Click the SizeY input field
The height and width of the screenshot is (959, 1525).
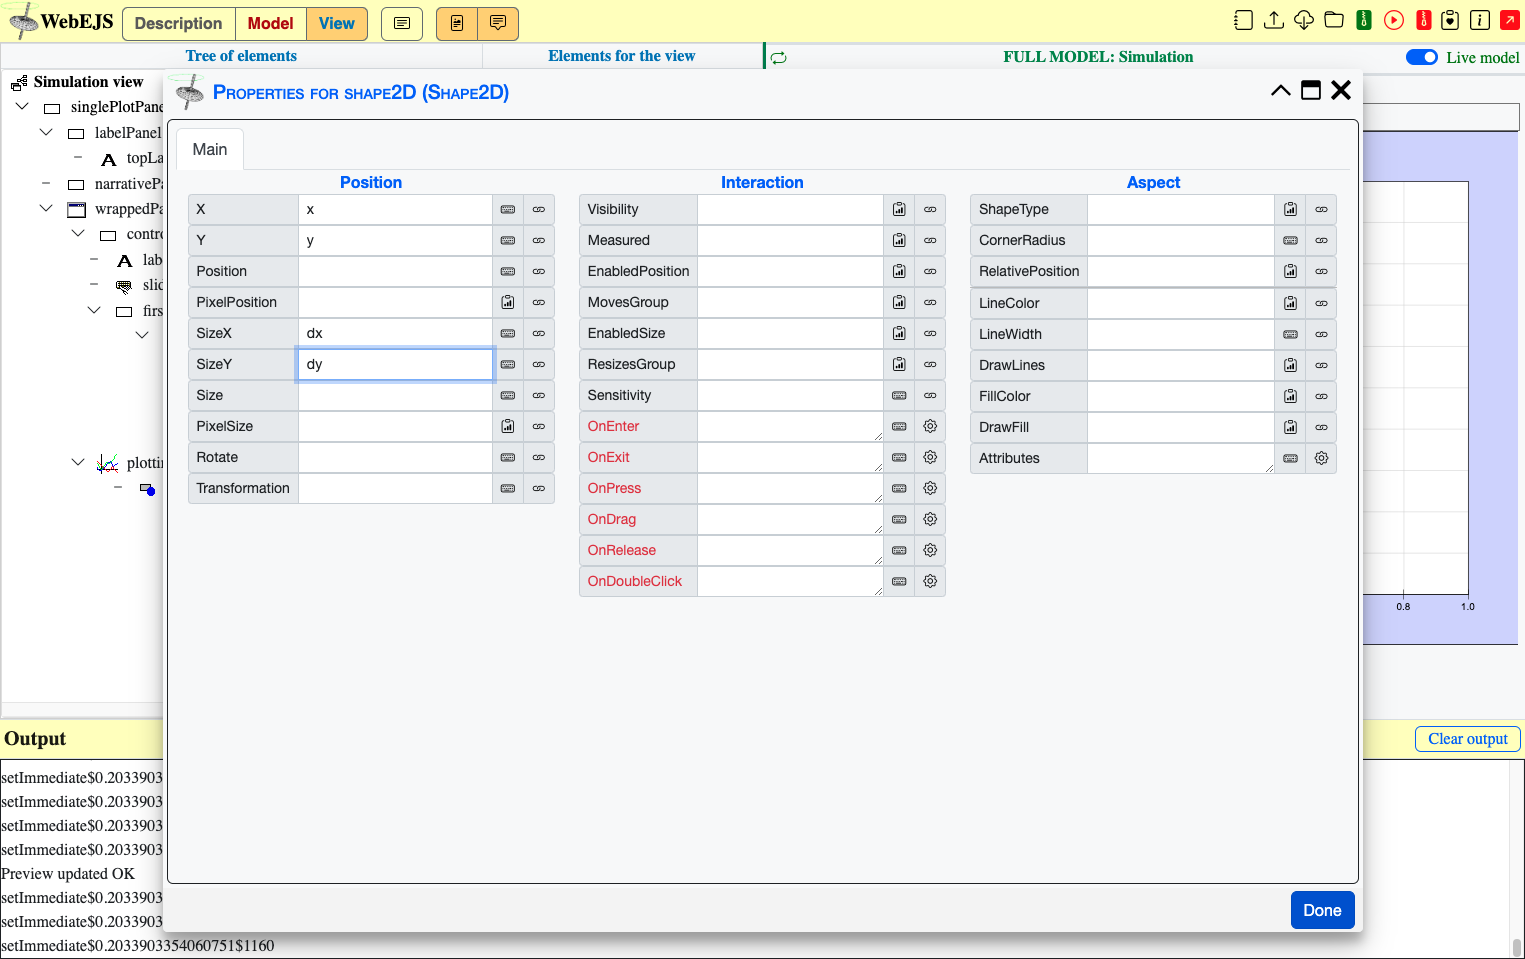[x=395, y=365]
